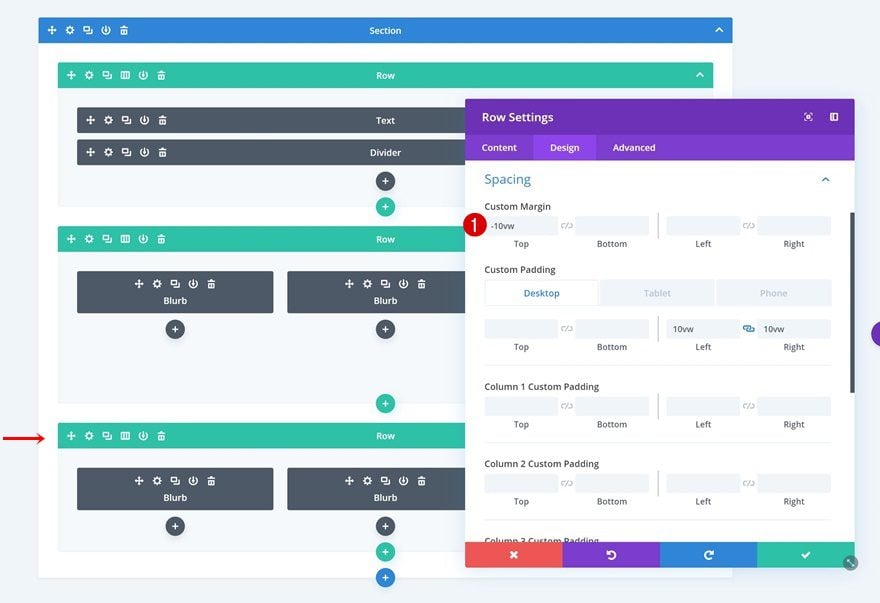The height and width of the screenshot is (603, 880).
Task: Toggle disable on the Text module
Action: pos(144,120)
